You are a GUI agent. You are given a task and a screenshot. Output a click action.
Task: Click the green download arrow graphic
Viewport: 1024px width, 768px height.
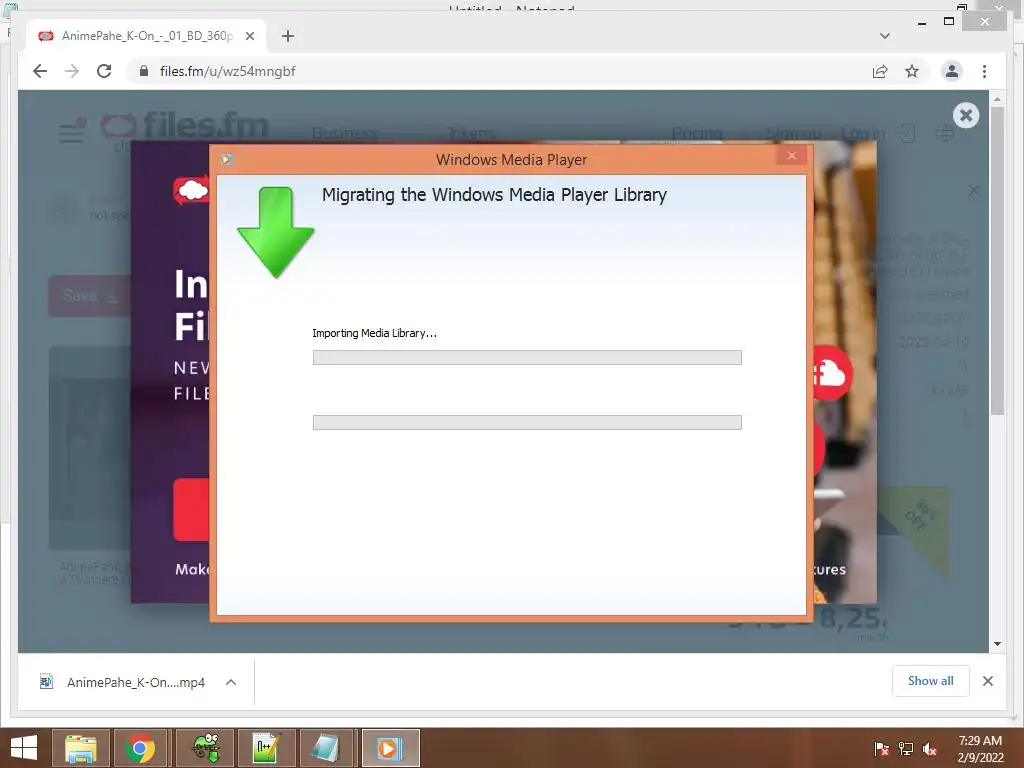click(x=276, y=232)
